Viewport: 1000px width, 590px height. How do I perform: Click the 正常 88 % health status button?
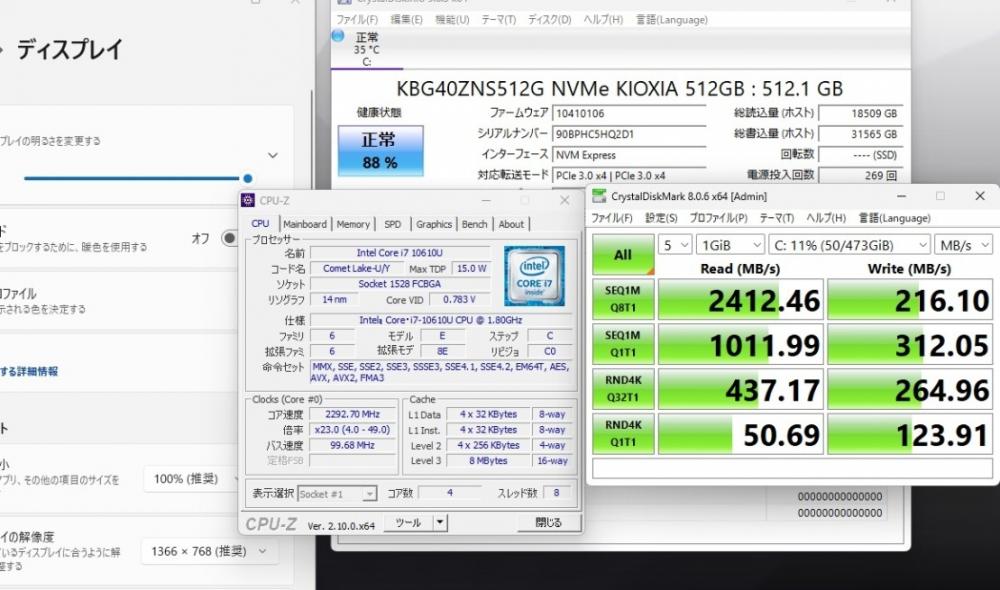pyautogui.click(x=380, y=151)
